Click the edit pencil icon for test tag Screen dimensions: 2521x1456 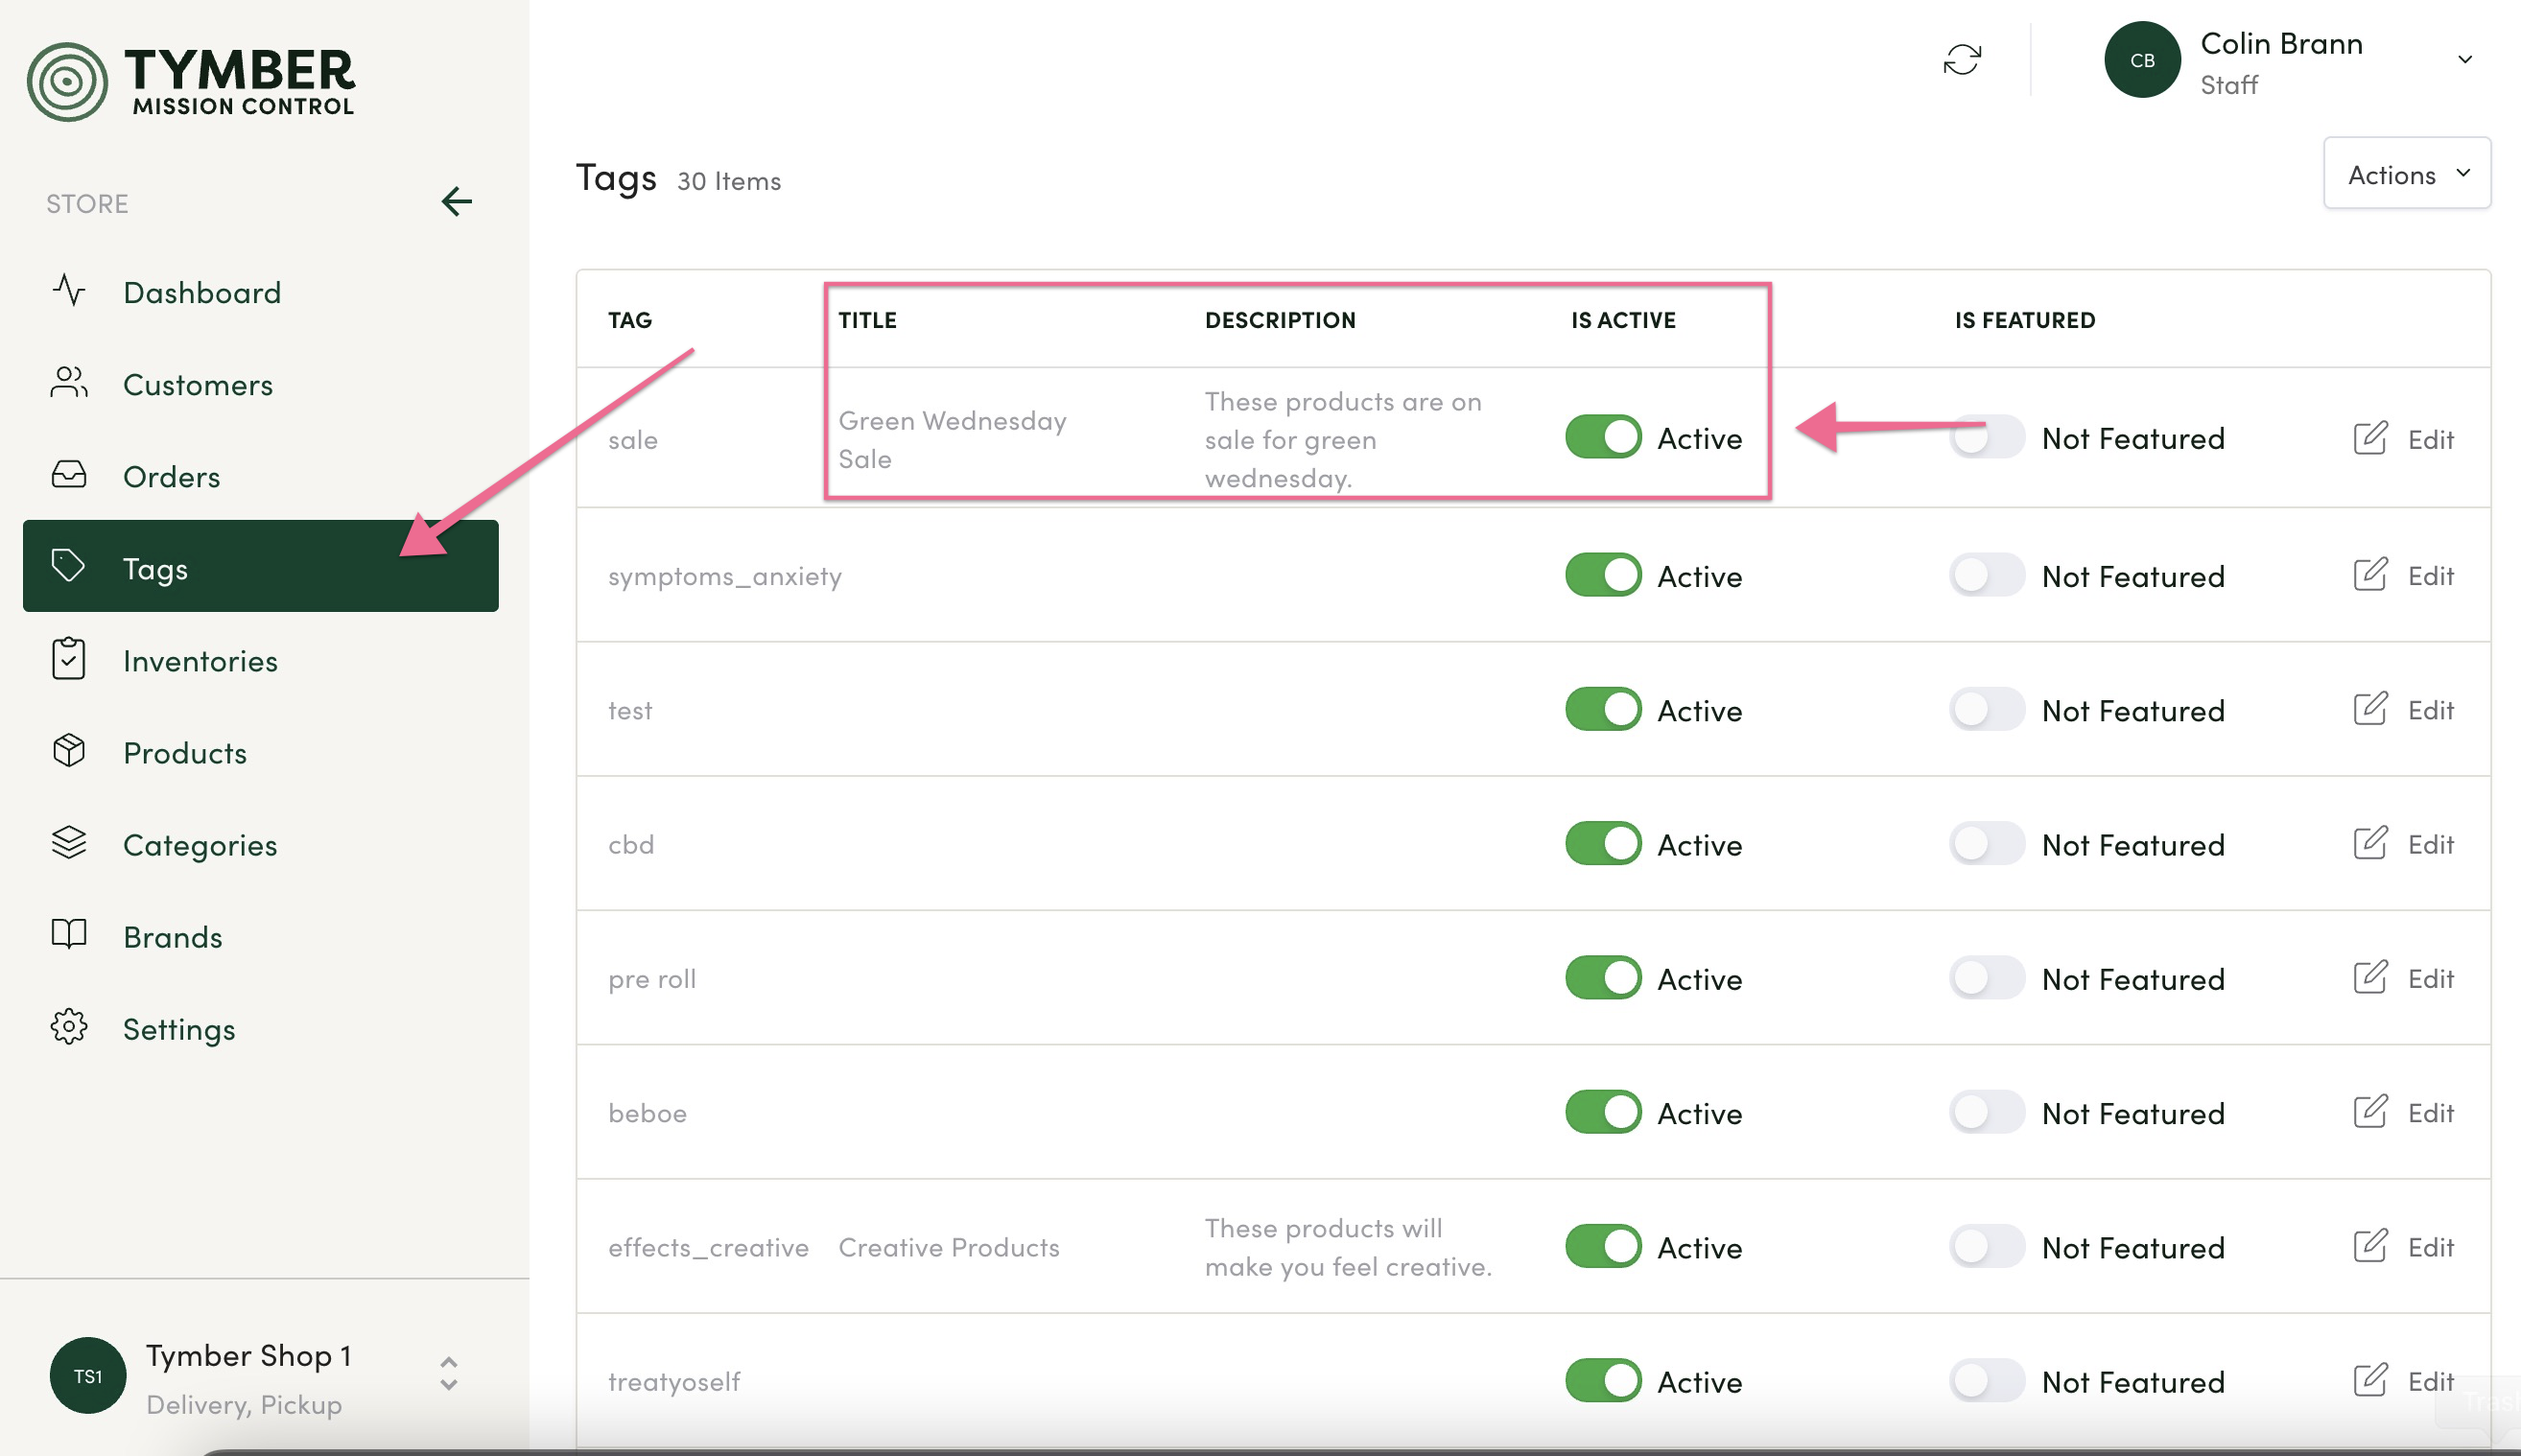(2370, 709)
